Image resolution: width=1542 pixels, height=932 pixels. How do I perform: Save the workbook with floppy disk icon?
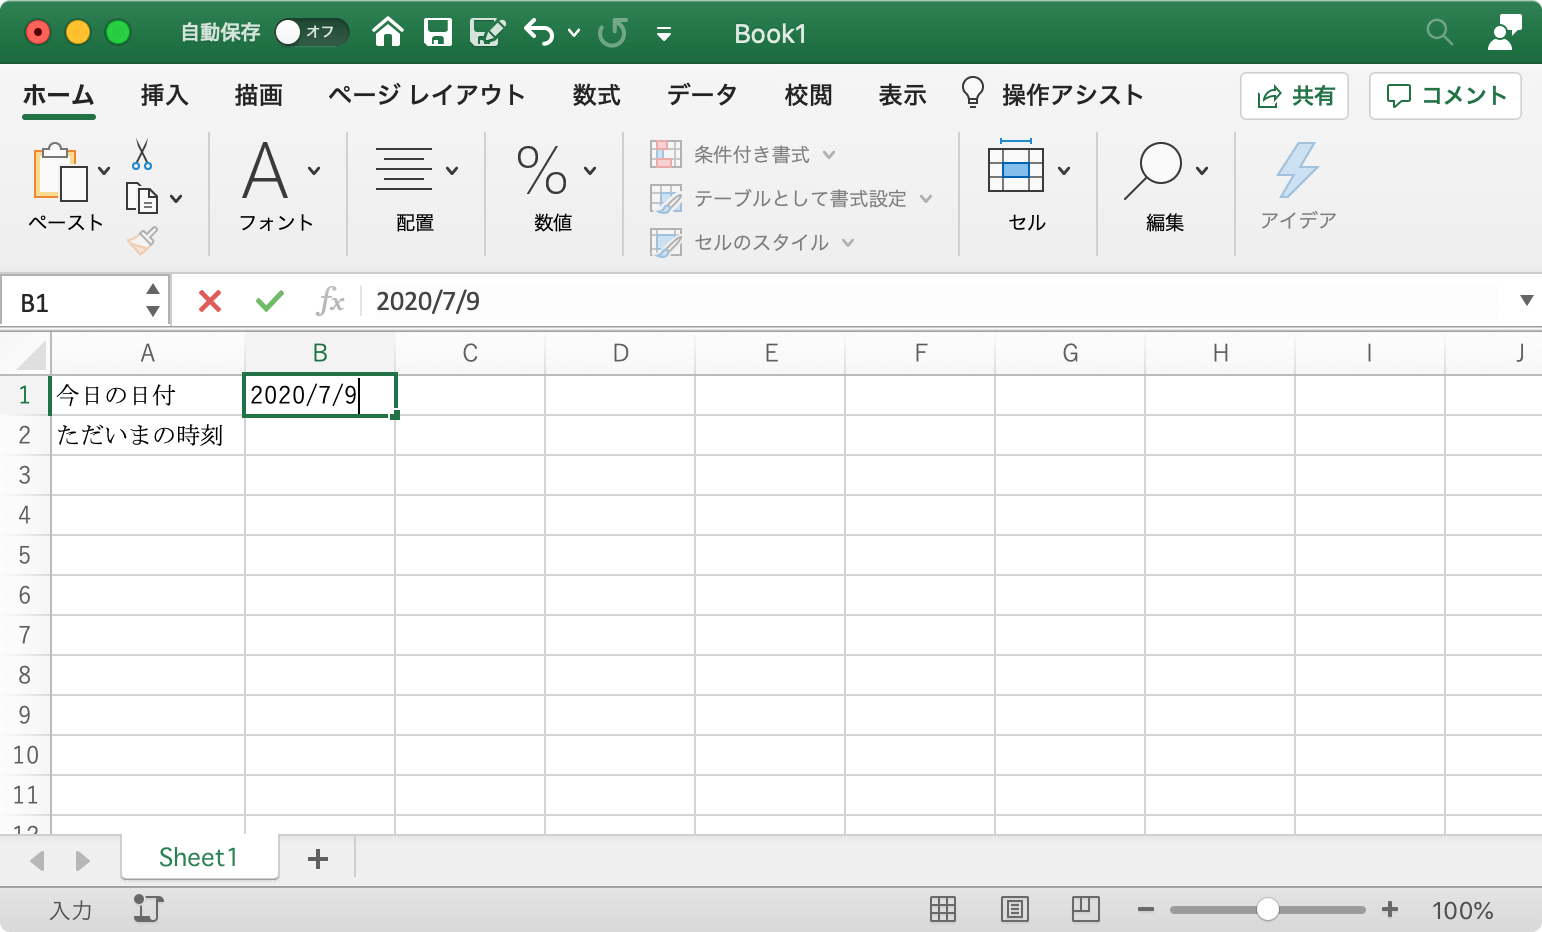coord(437,33)
